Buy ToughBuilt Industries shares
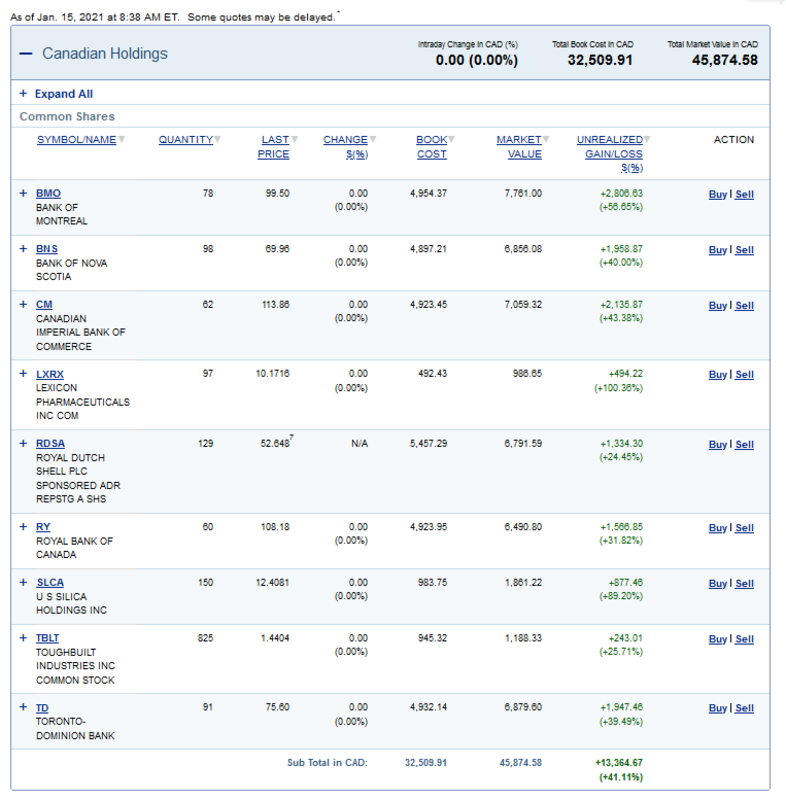The height and width of the screenshot is (800, 786). (718, 639)
